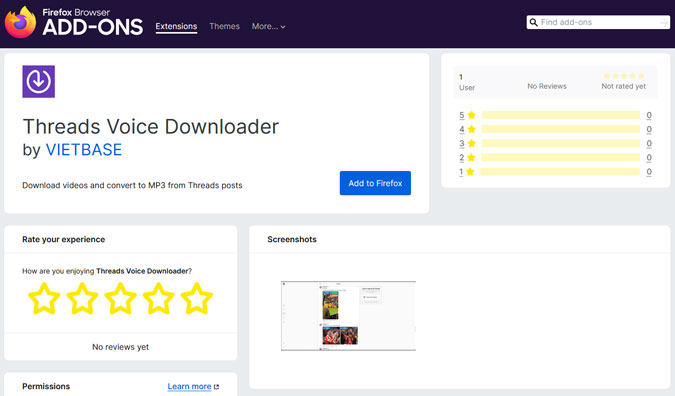Click the search magnifier icon
The width and height of the screenshot is (675, 396).
tap(533, 22)
